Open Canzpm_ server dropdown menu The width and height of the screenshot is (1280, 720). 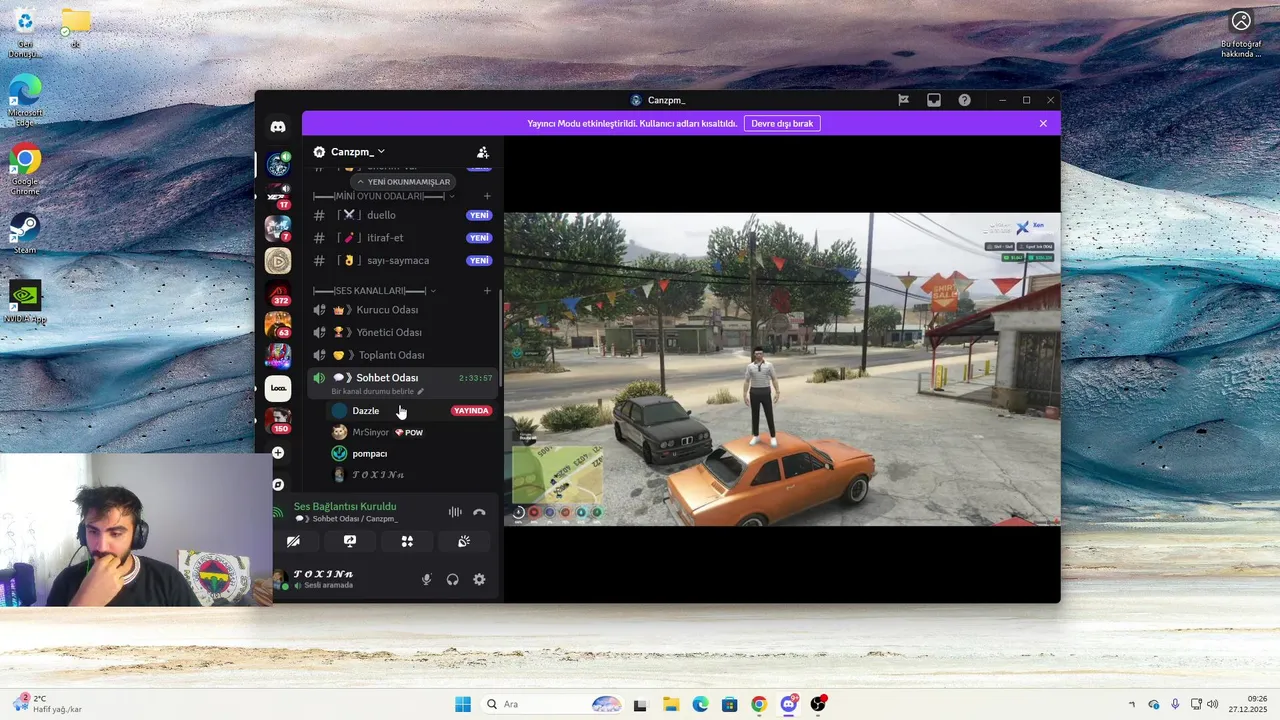[360, 152]
